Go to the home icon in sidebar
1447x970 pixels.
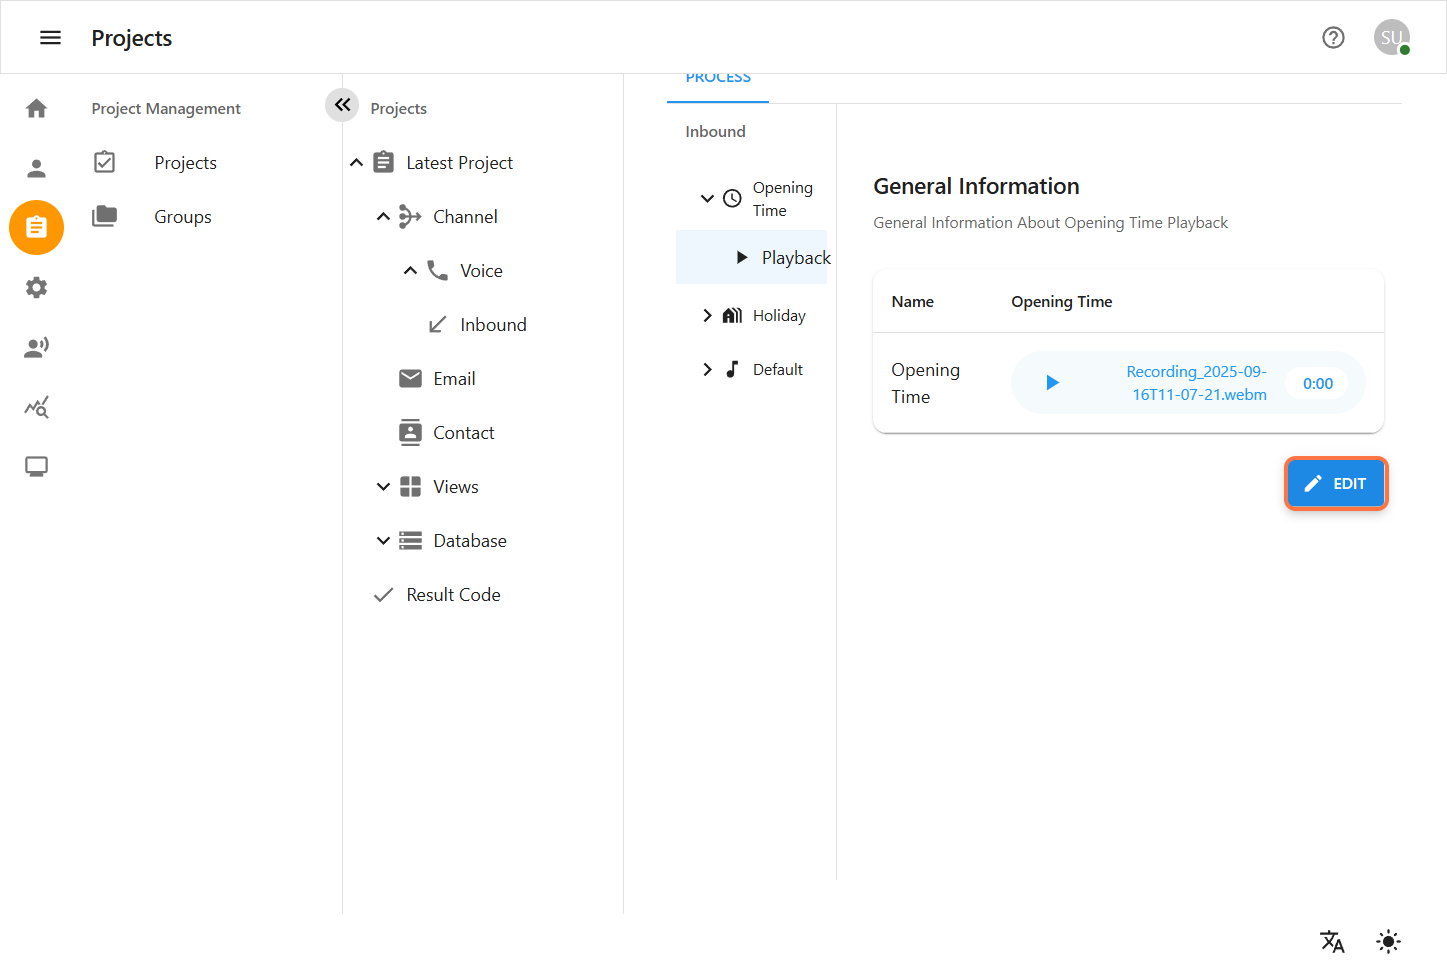(x=37, y=108)
